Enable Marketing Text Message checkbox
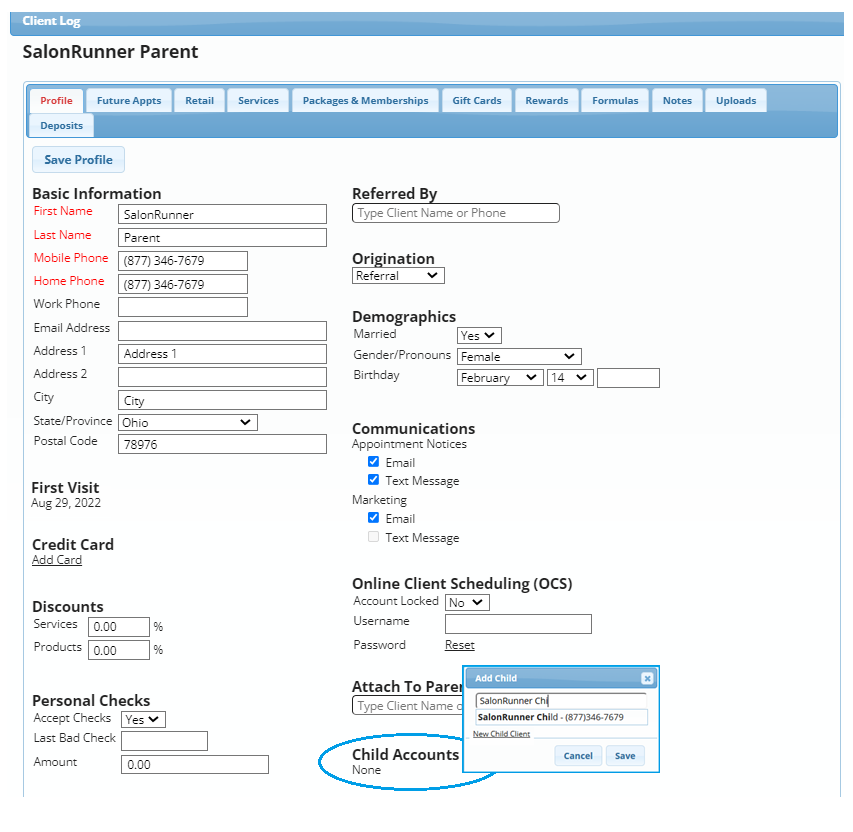 [373, 537]
